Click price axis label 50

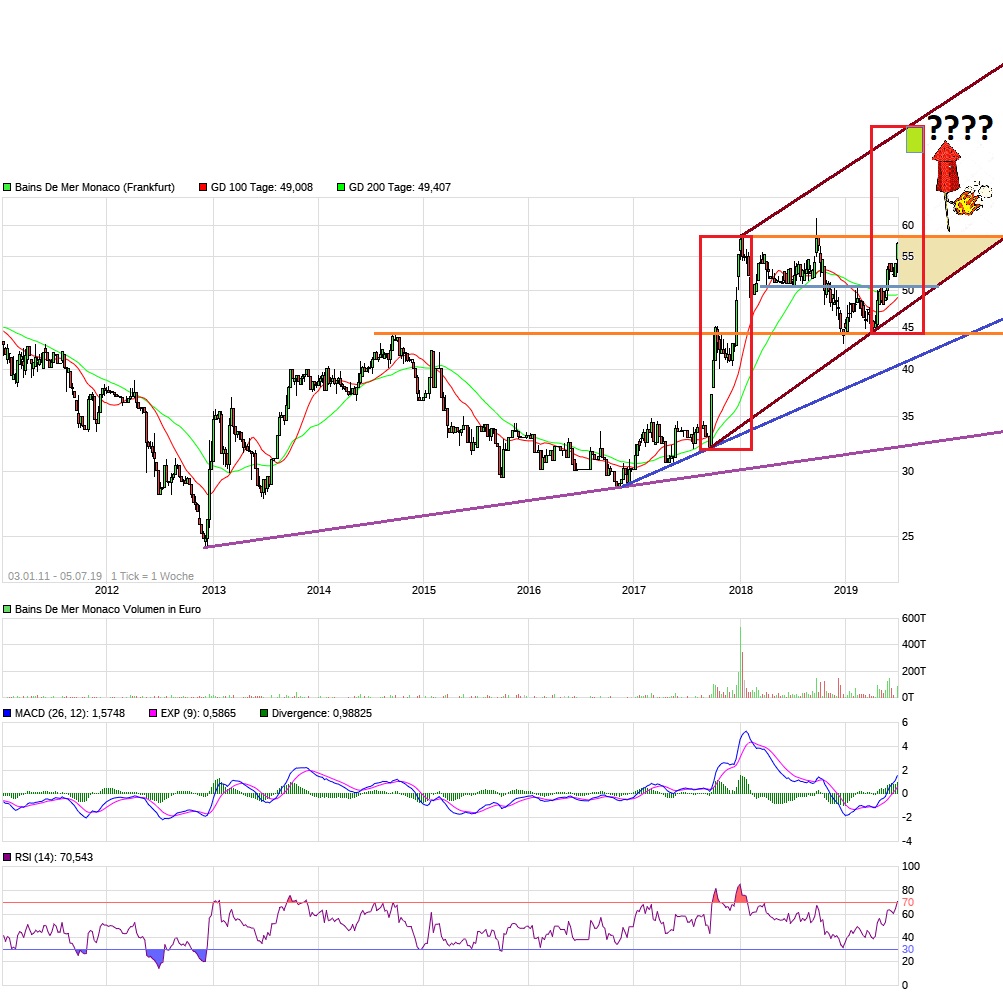[908, 291]
